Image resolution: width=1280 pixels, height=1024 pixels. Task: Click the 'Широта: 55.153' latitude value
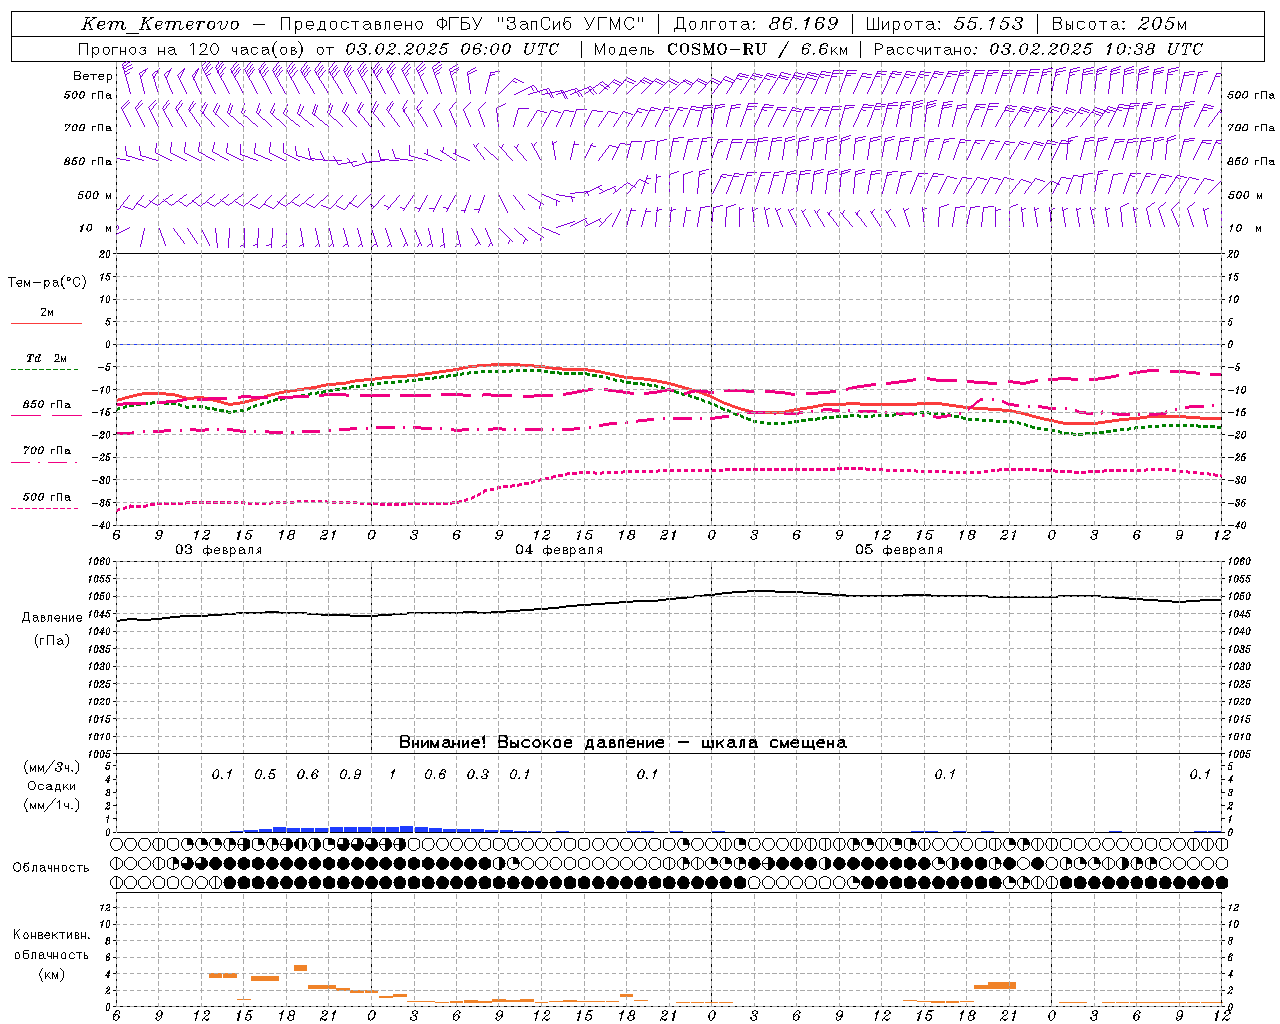click(x=945, y=24)
